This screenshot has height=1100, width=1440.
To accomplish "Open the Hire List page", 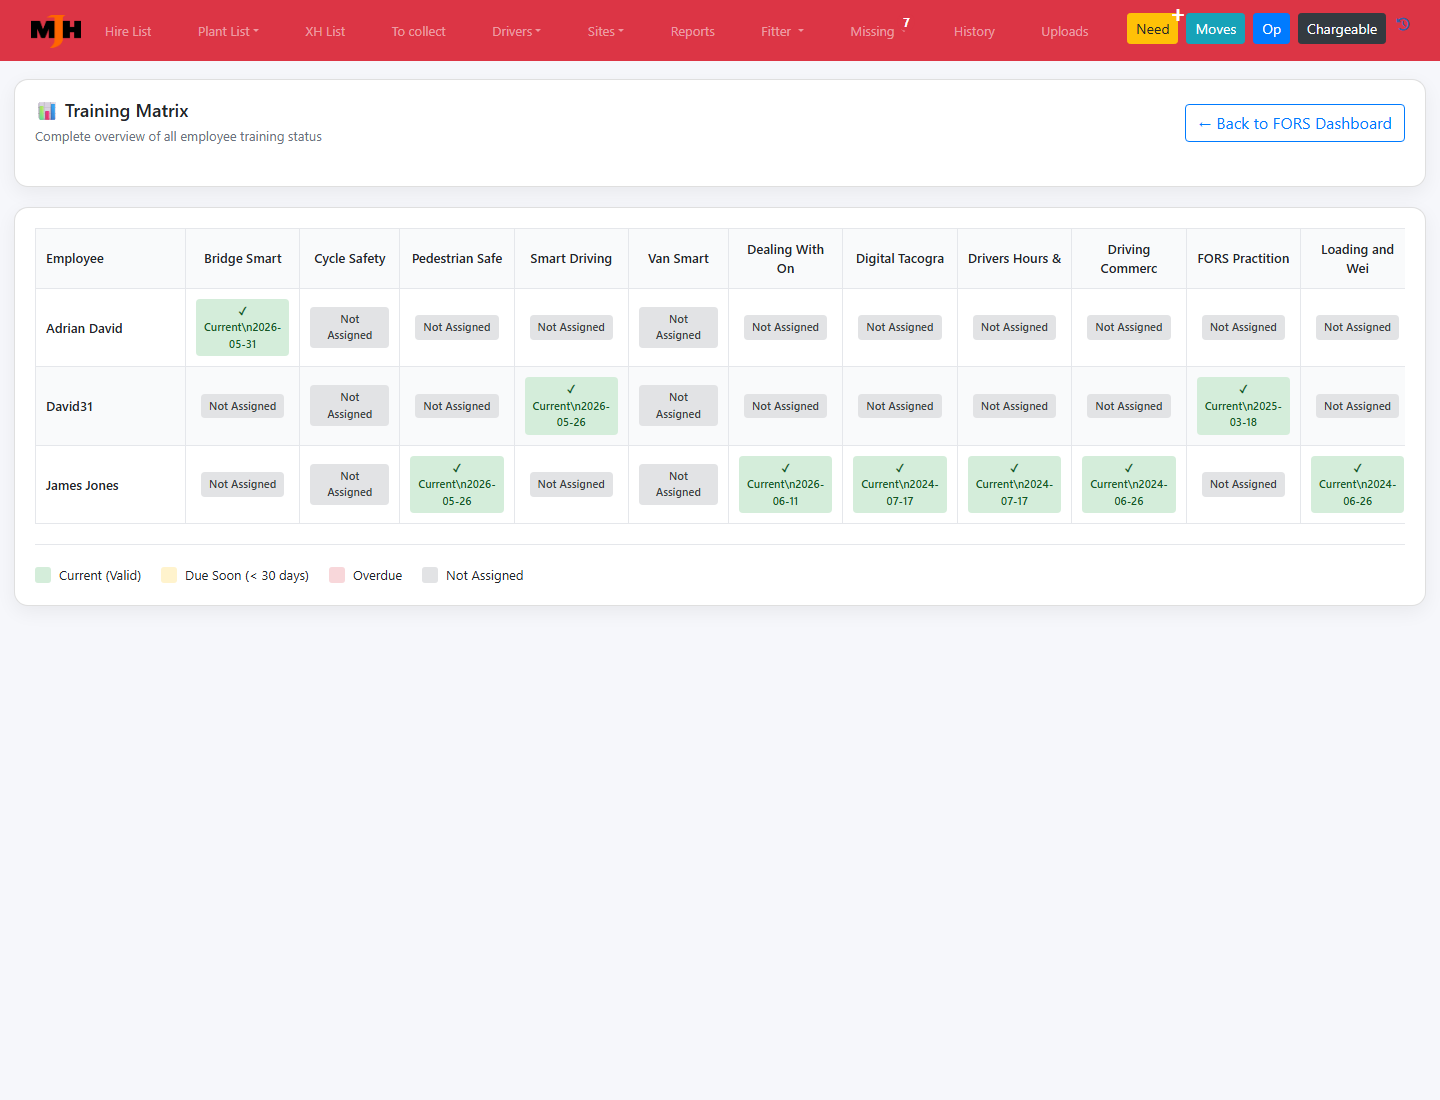I will coord(128,31).
